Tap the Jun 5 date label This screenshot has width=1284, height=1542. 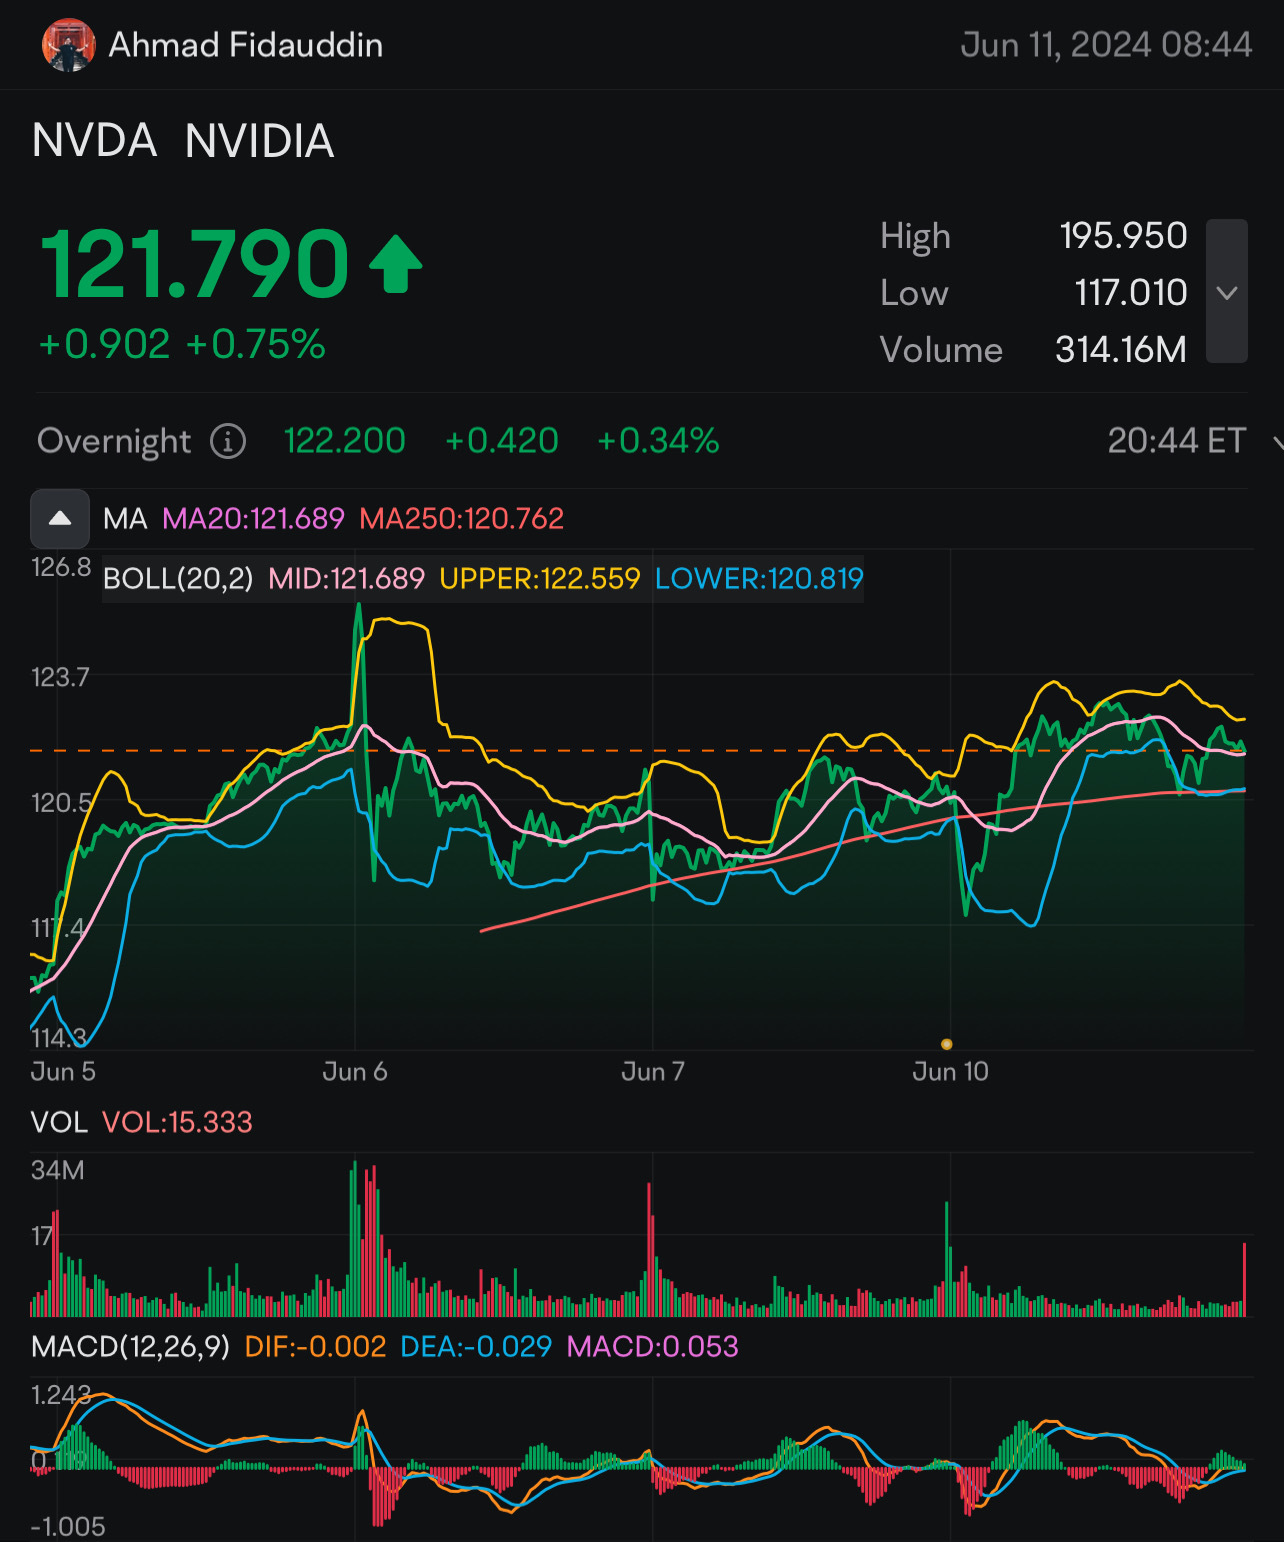coord(63,1072)
